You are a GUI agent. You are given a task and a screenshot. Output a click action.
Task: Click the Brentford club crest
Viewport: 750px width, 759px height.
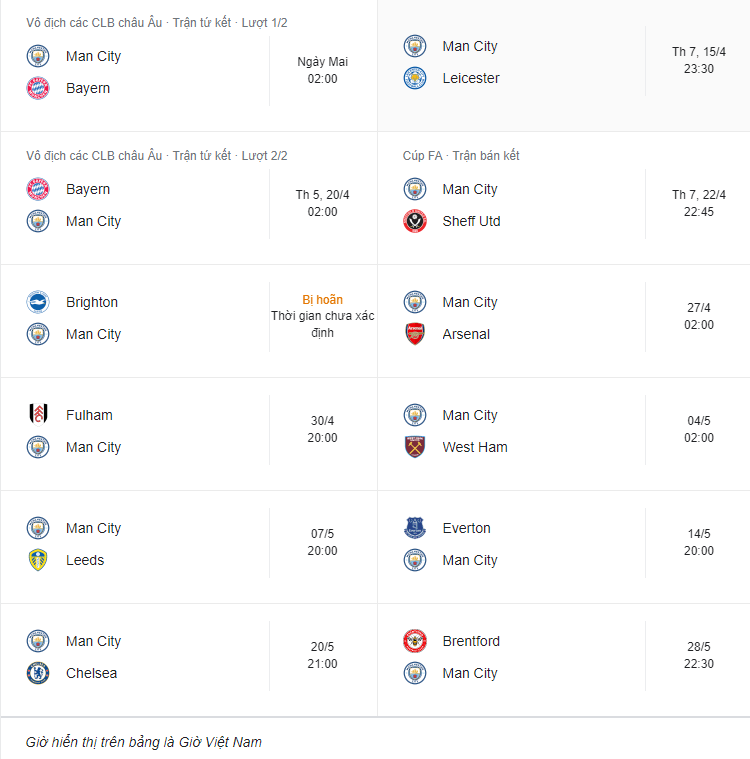pos(415,641)
